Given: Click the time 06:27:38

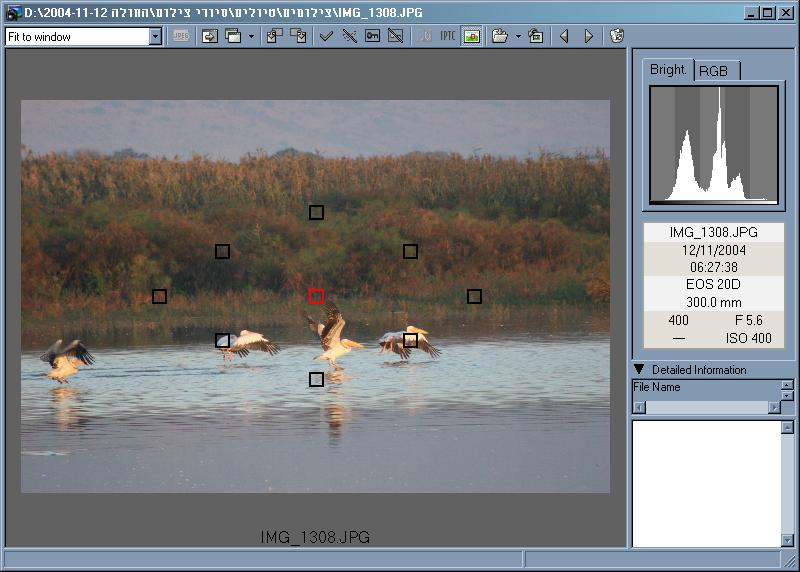Looking at the screenshot, I should (713, 267).
